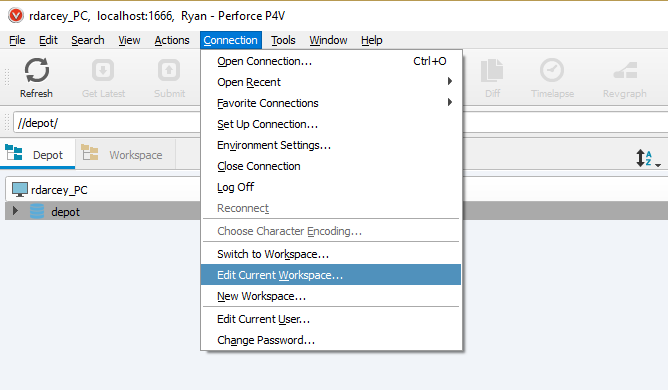Choose Change Password... menu entry
Viewport: 668px width, 391px height.
(331, 340)
